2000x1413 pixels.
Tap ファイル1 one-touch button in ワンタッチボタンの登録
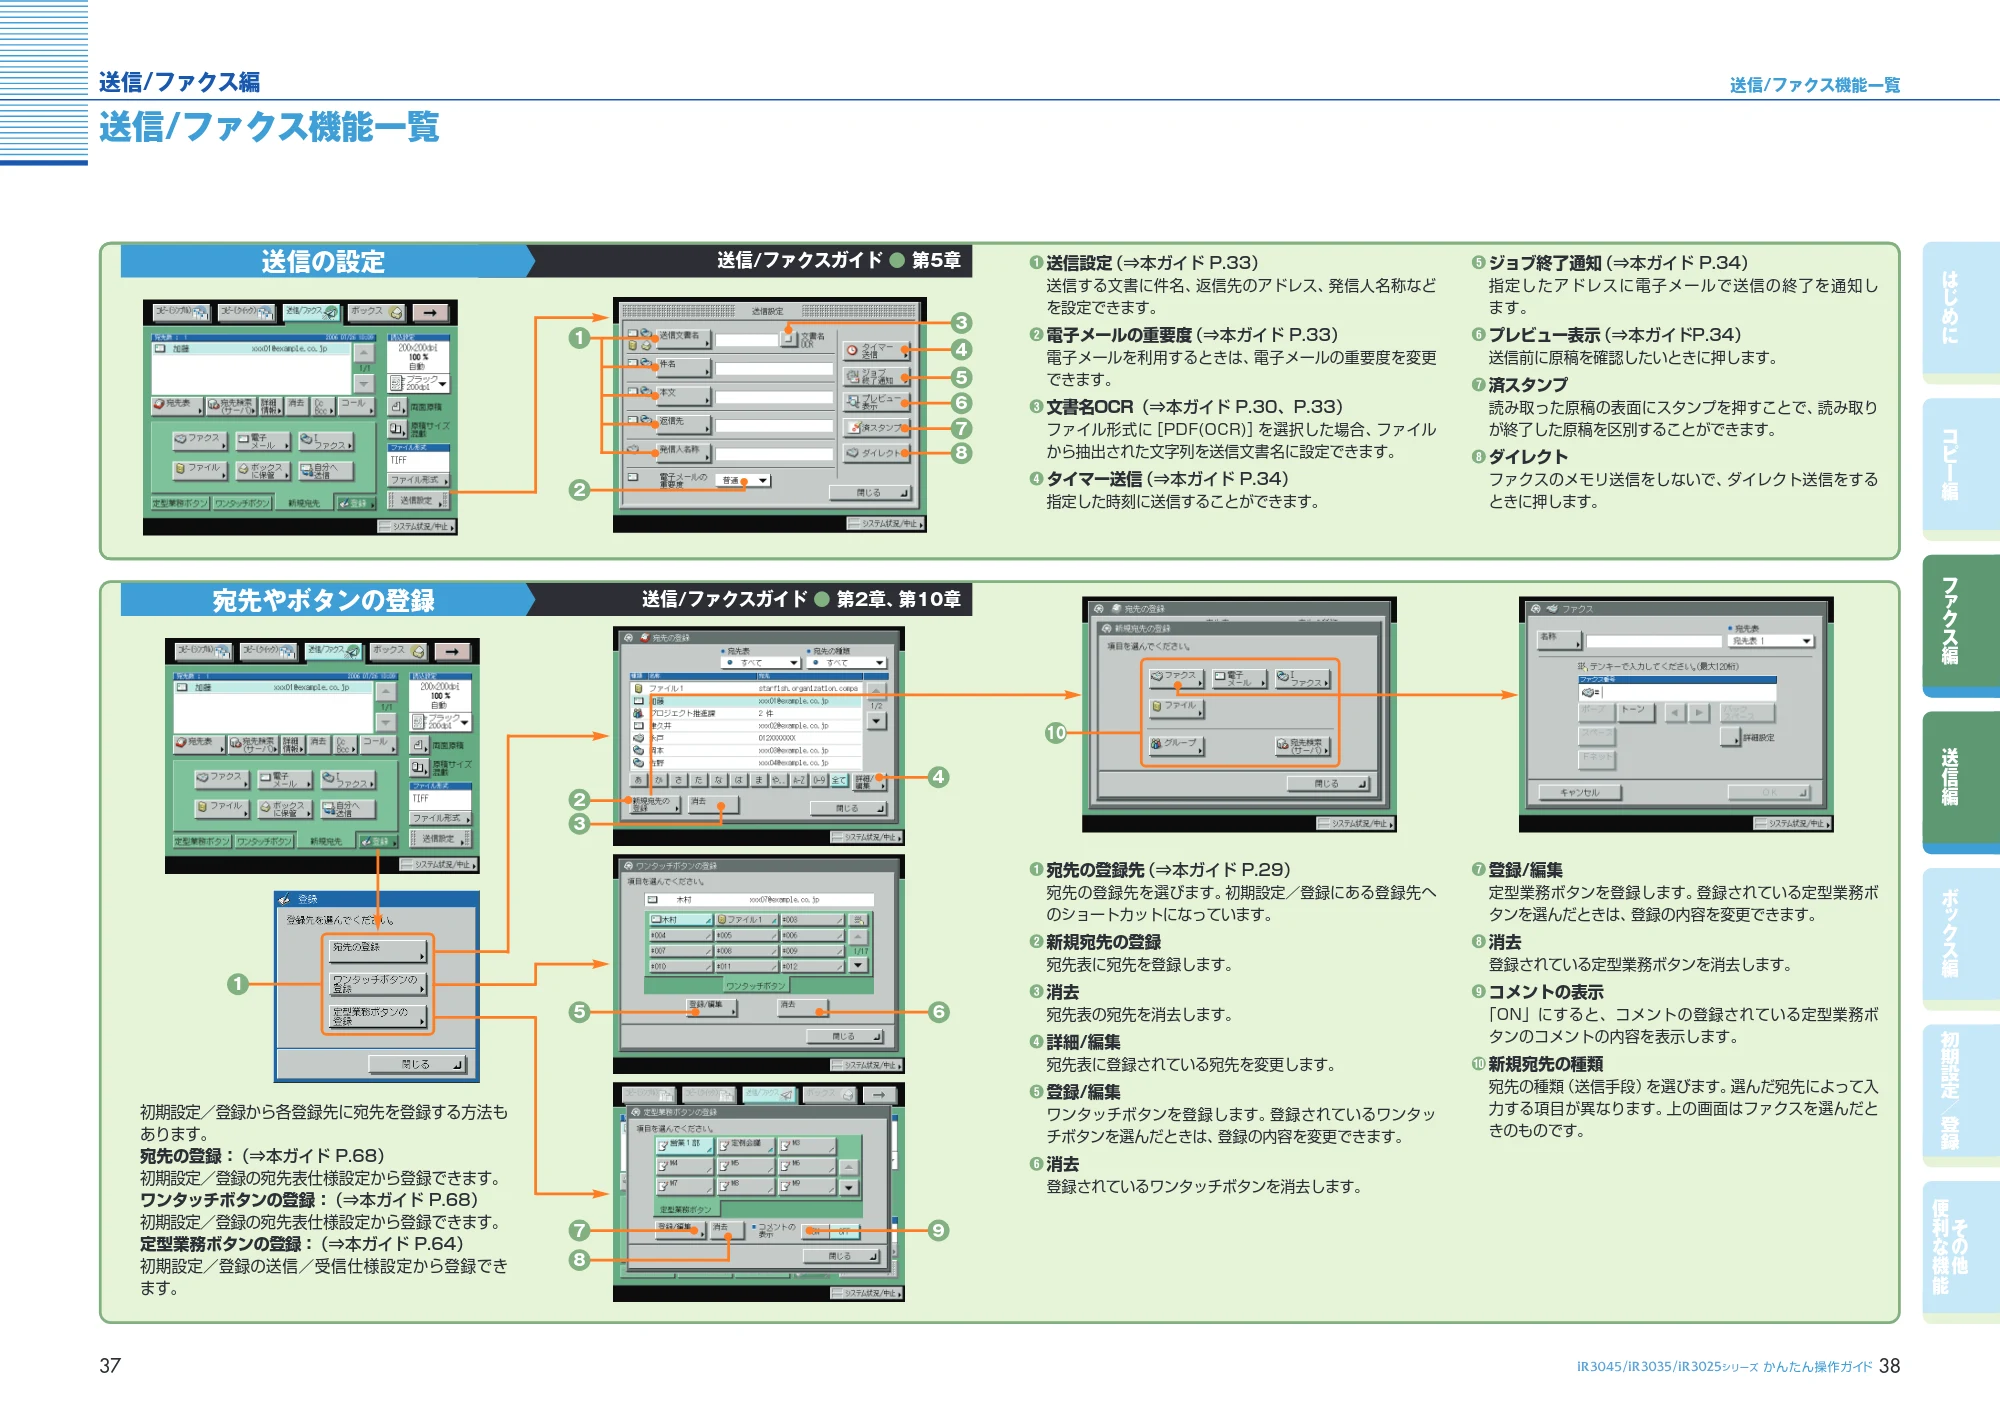click(x=745, y=920)
